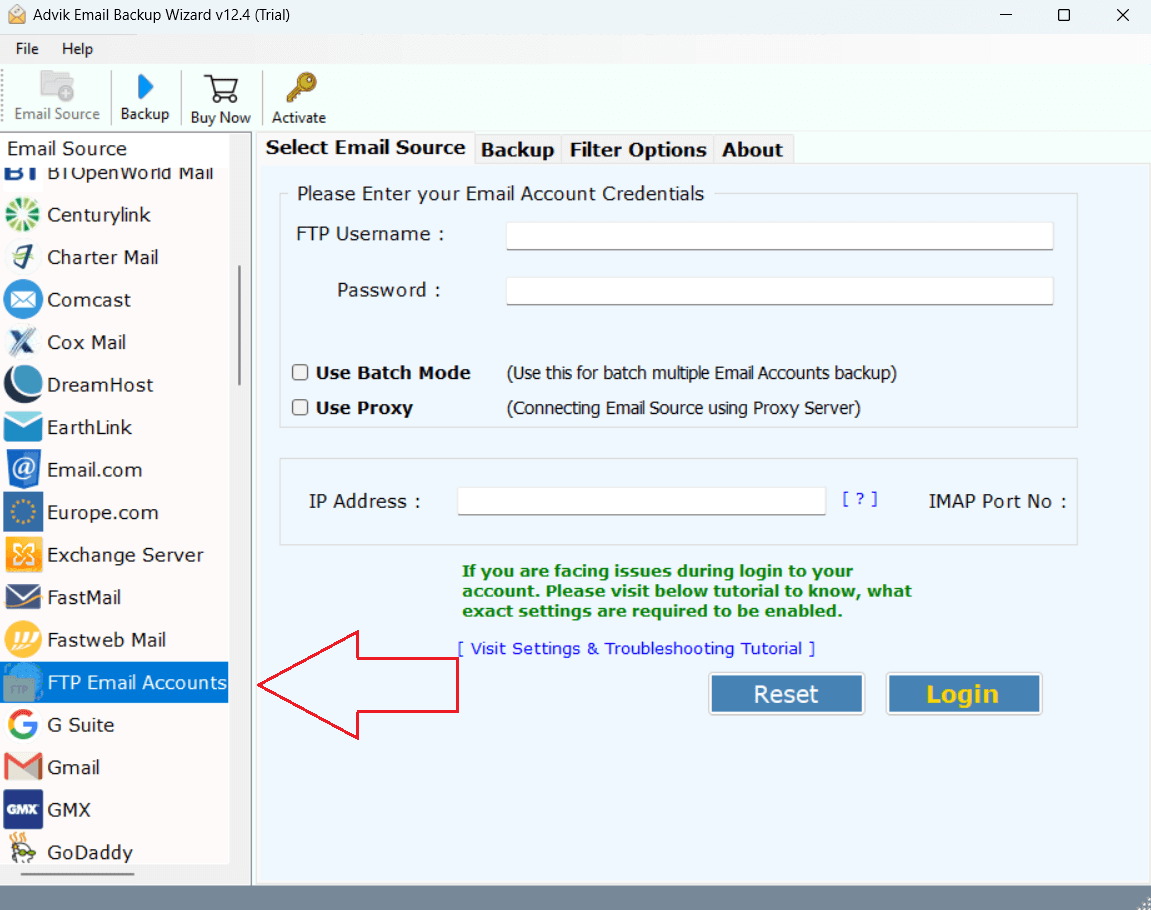Select "GMX" text in source list
The width and height of the screenshot is (1151, 910).
pos(69,811)
